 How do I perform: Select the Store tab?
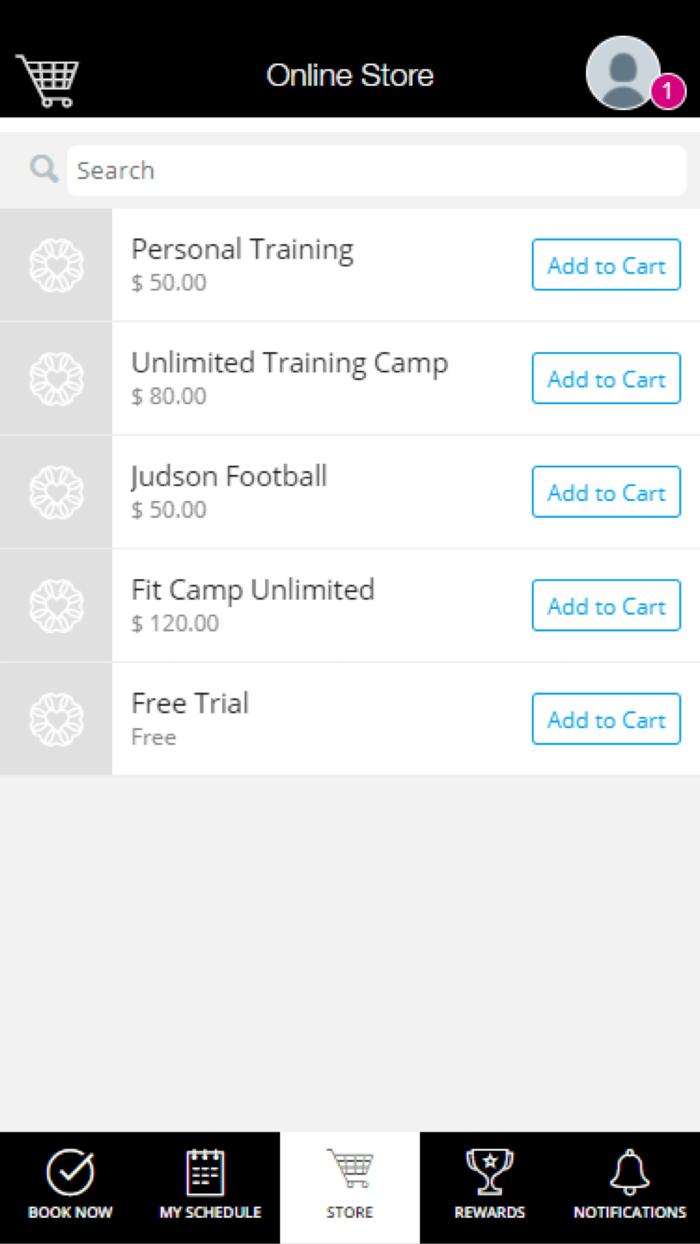[x=350, y=1187]
